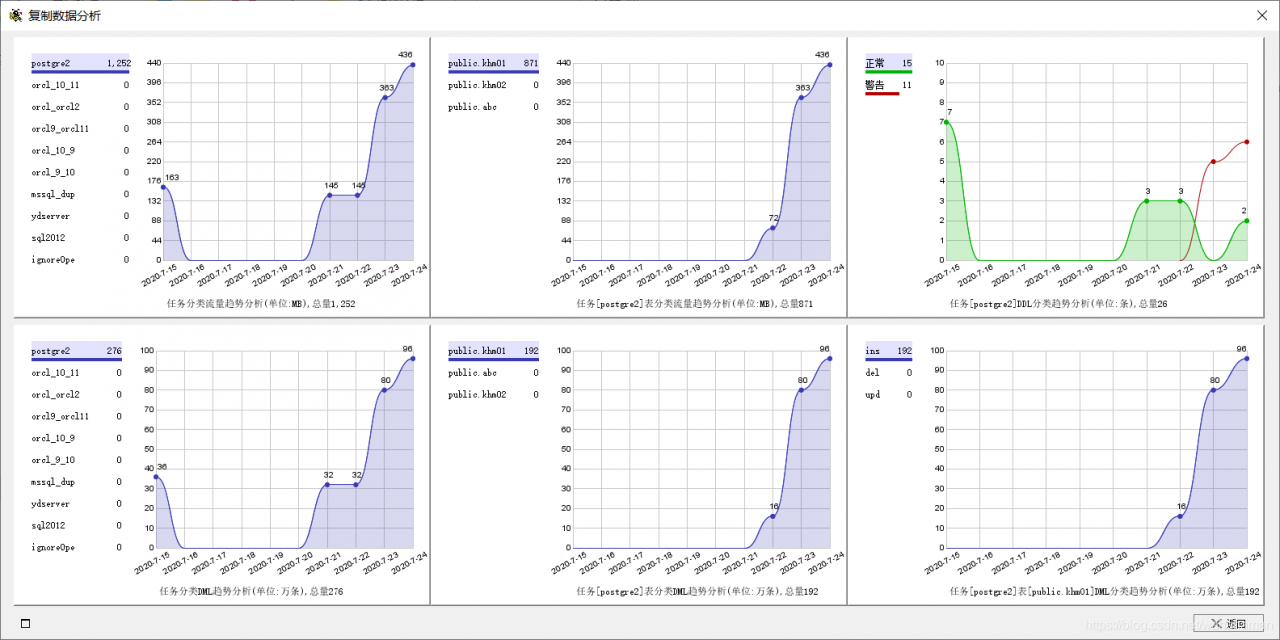The image size is (1280, 640).
Task: Select orcl9_orcl11 in the 流量 task list
Action: point(81,129)
